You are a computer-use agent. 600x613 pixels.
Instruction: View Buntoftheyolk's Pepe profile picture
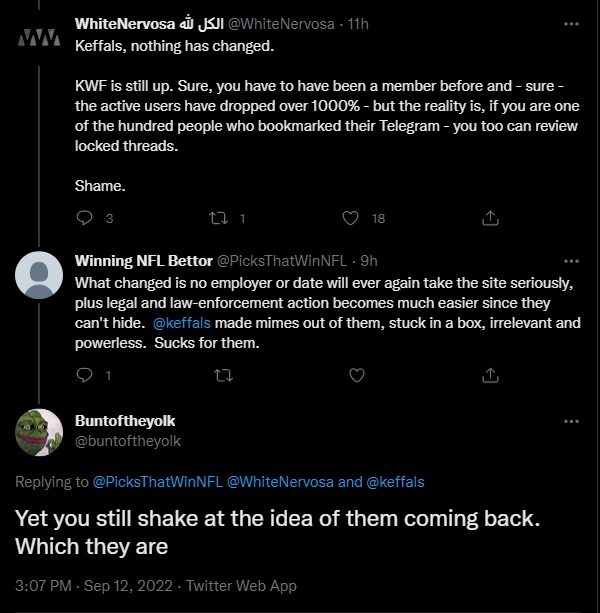coord(39,432)
